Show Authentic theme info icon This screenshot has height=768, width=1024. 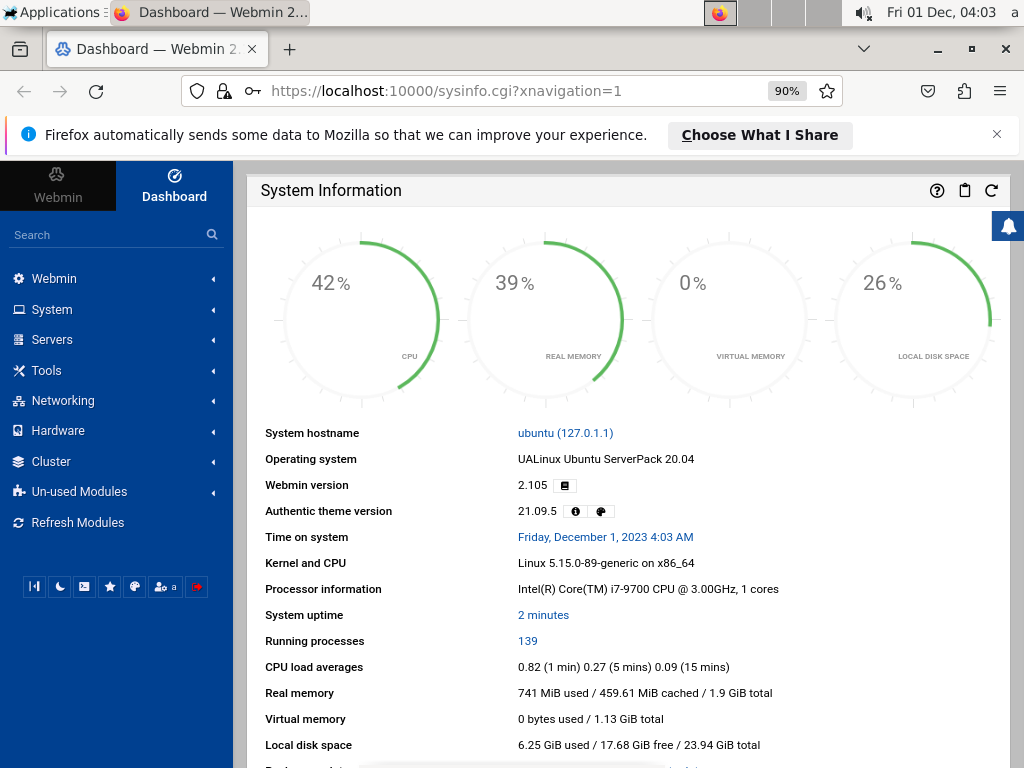[575, 512]
